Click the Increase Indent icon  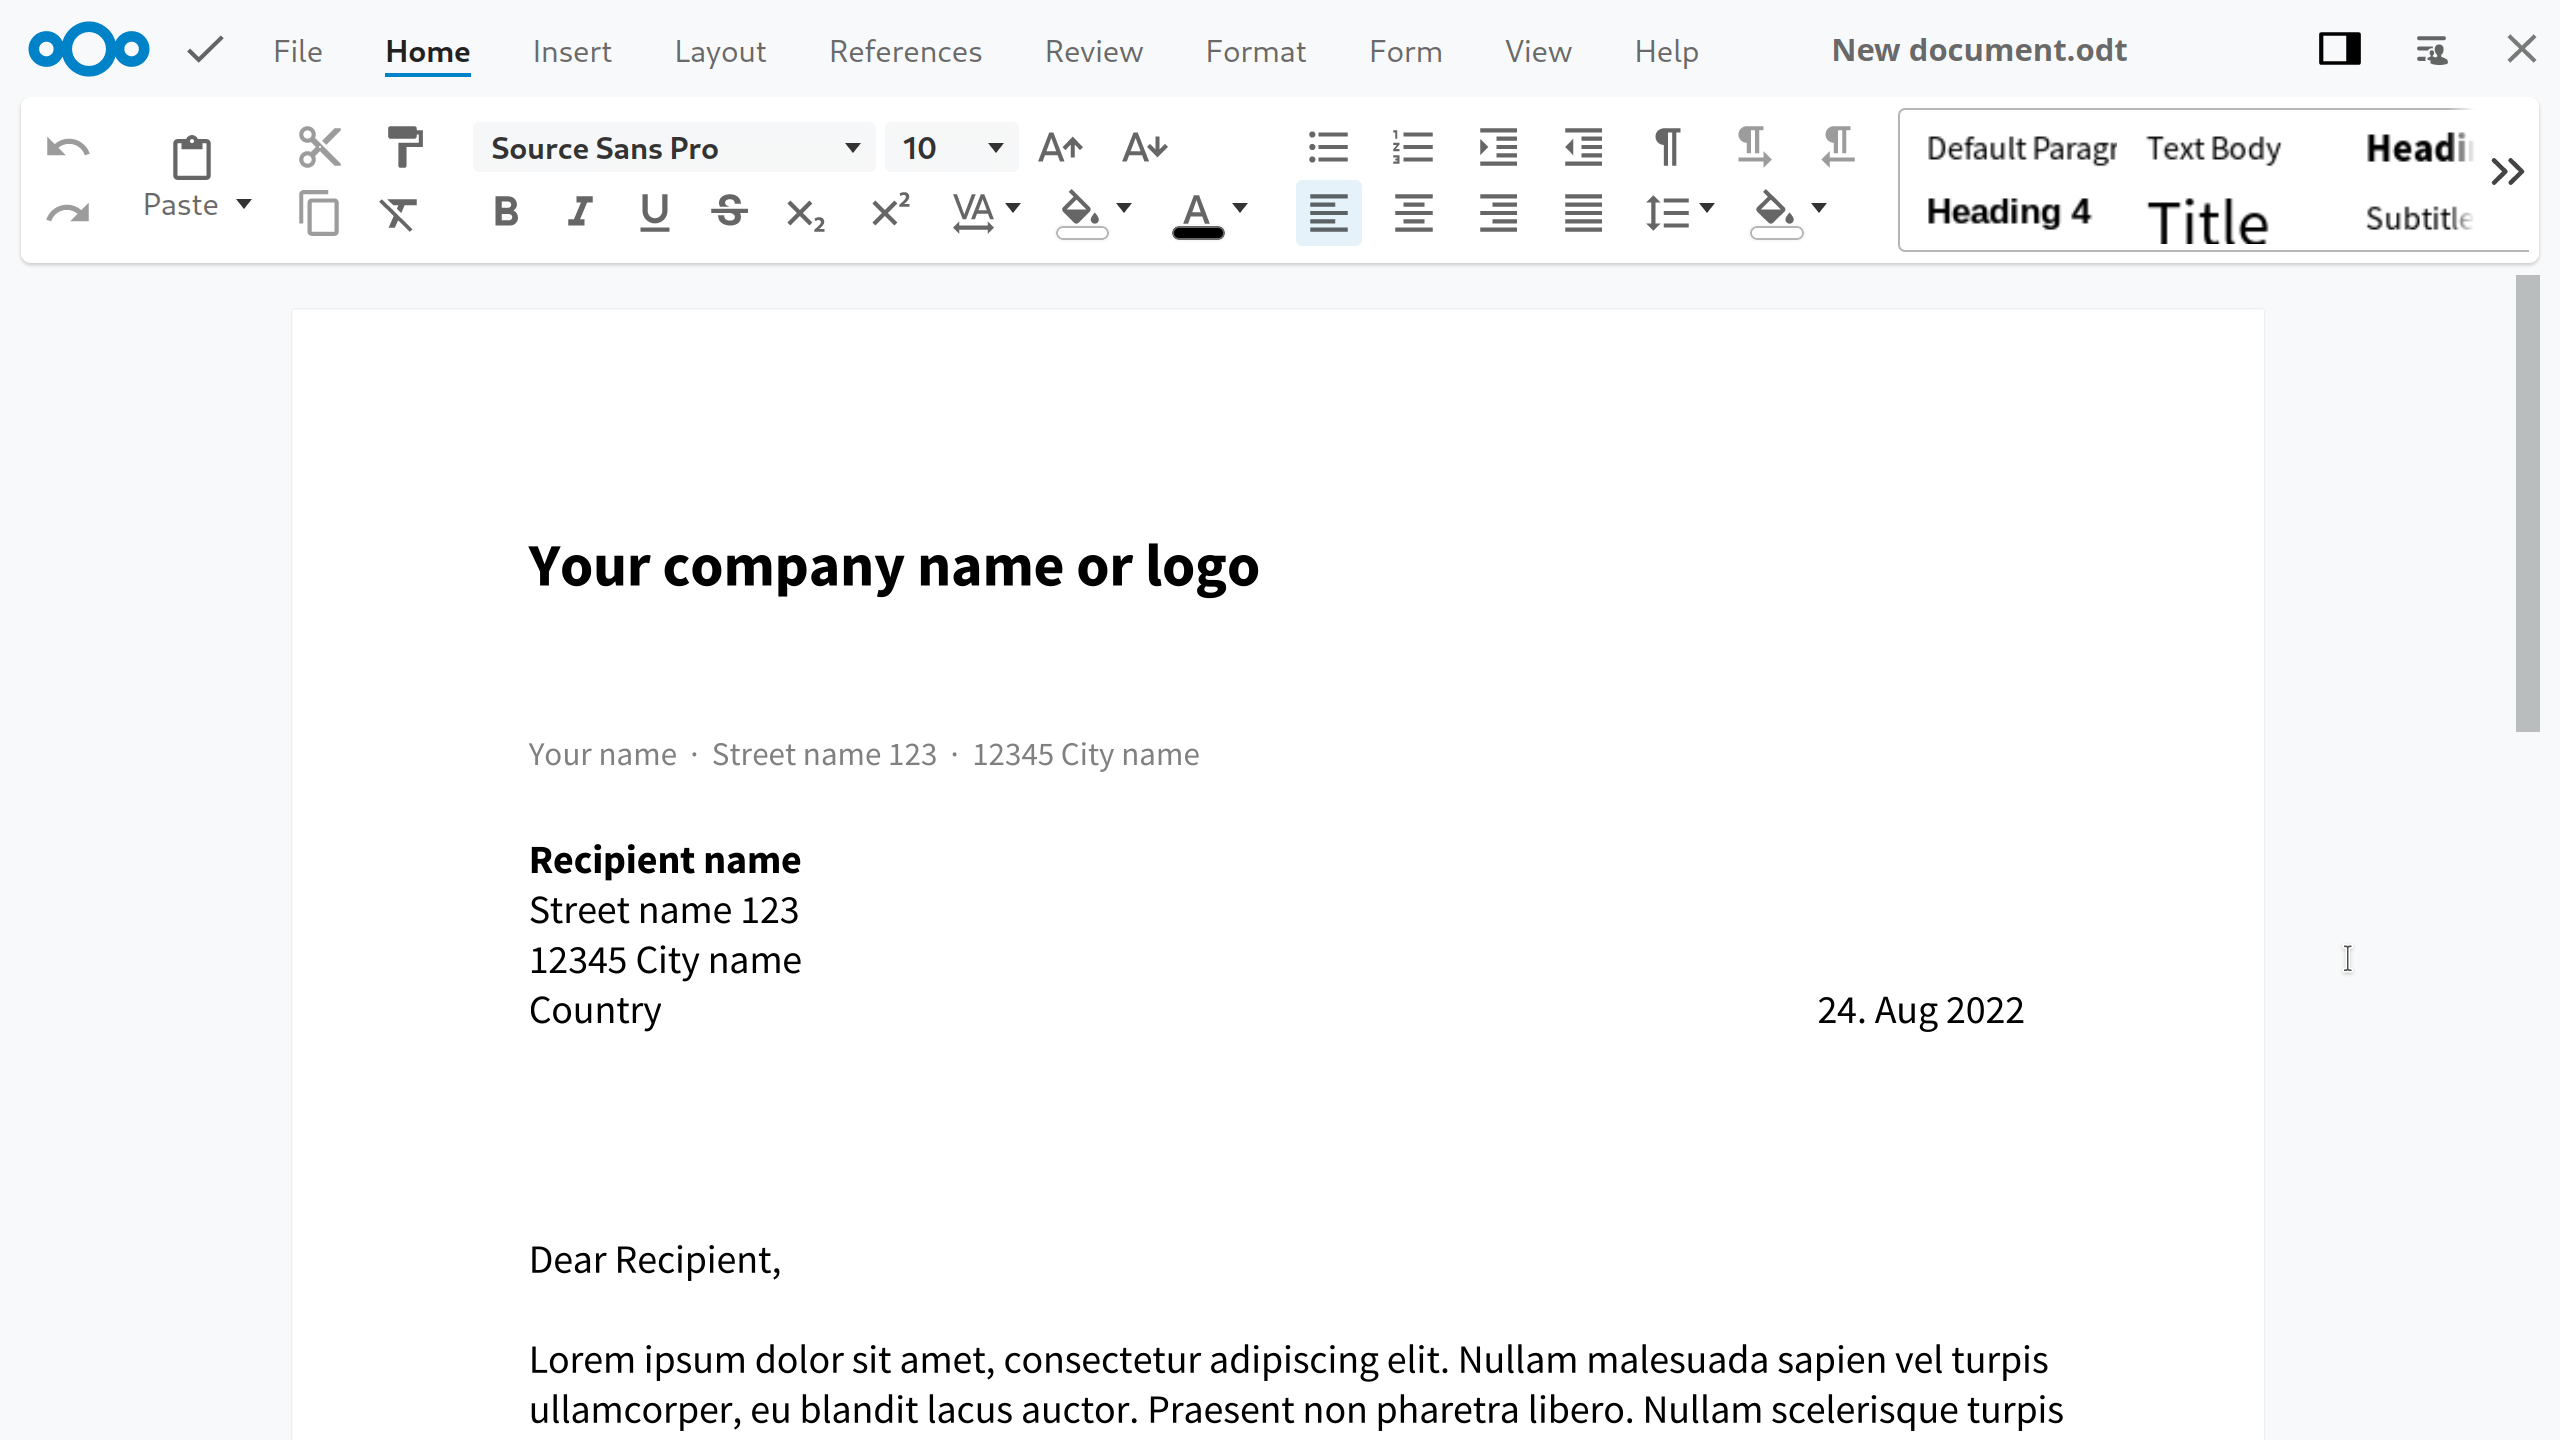coord(1498,148)
